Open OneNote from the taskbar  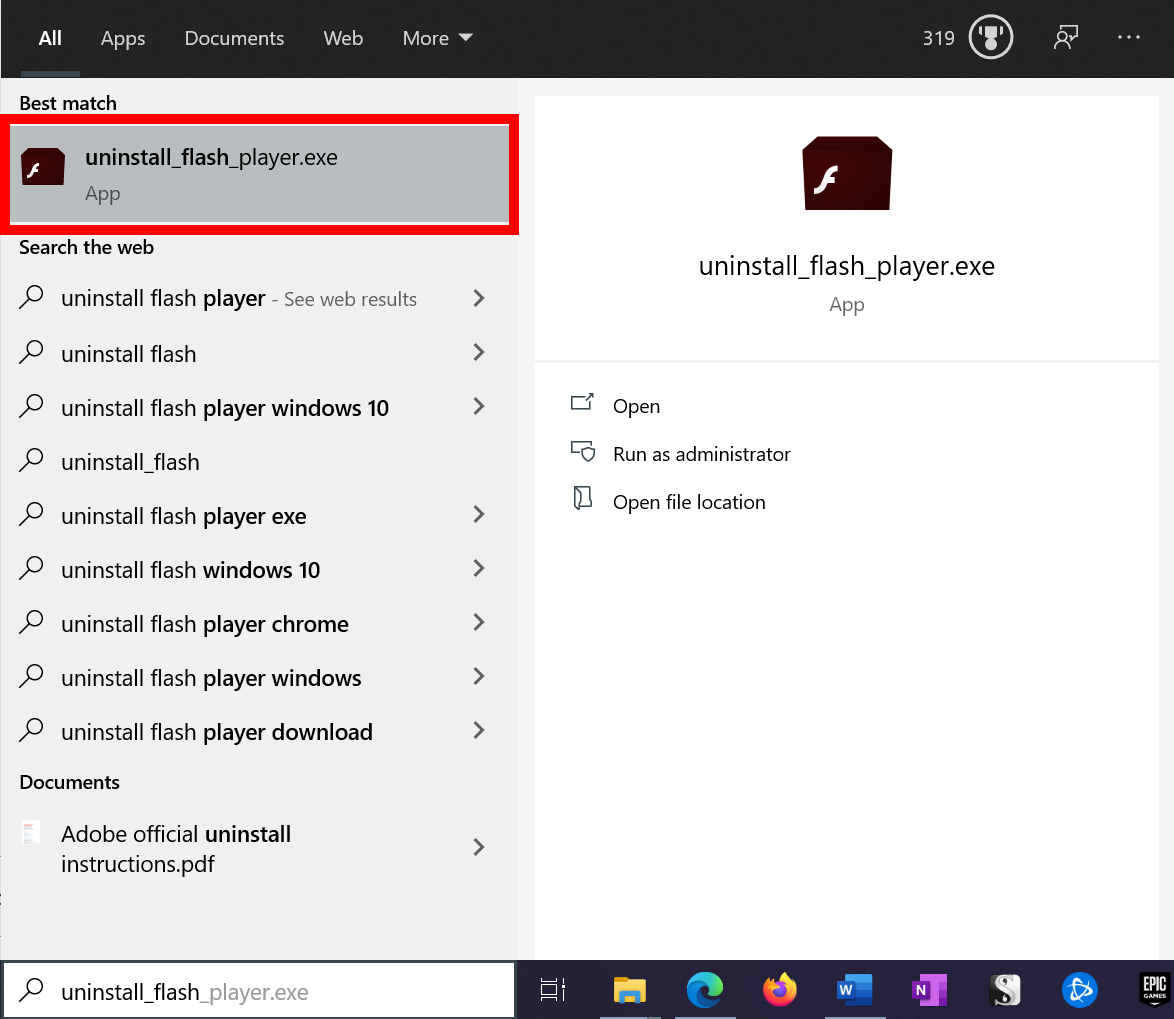(x=929, y=990)
